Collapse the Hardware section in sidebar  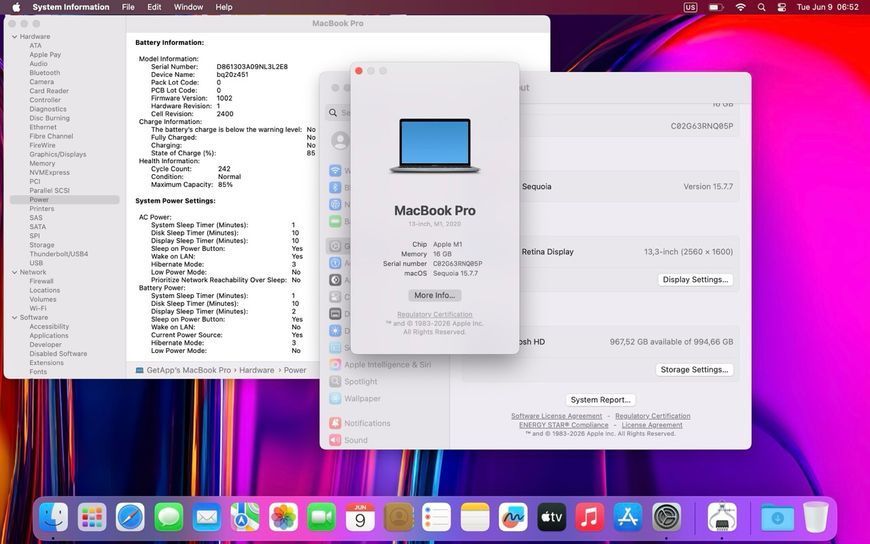pos(14,37)
